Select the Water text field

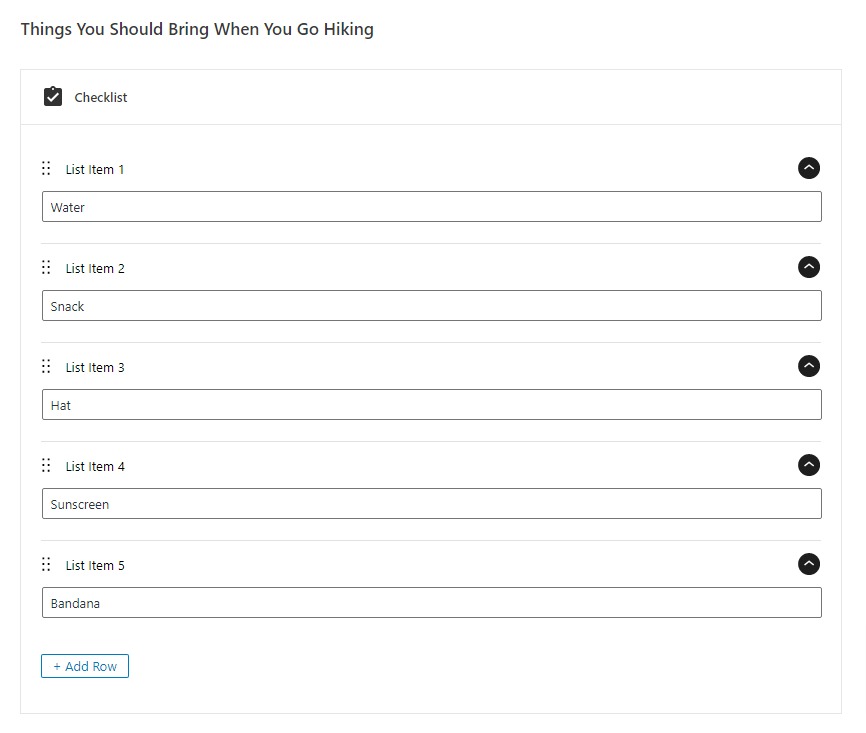430,206
